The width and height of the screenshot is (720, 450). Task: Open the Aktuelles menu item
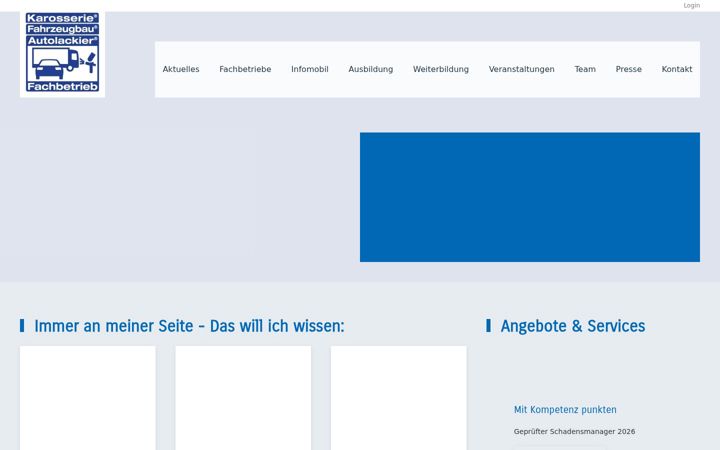pos(181,69)
